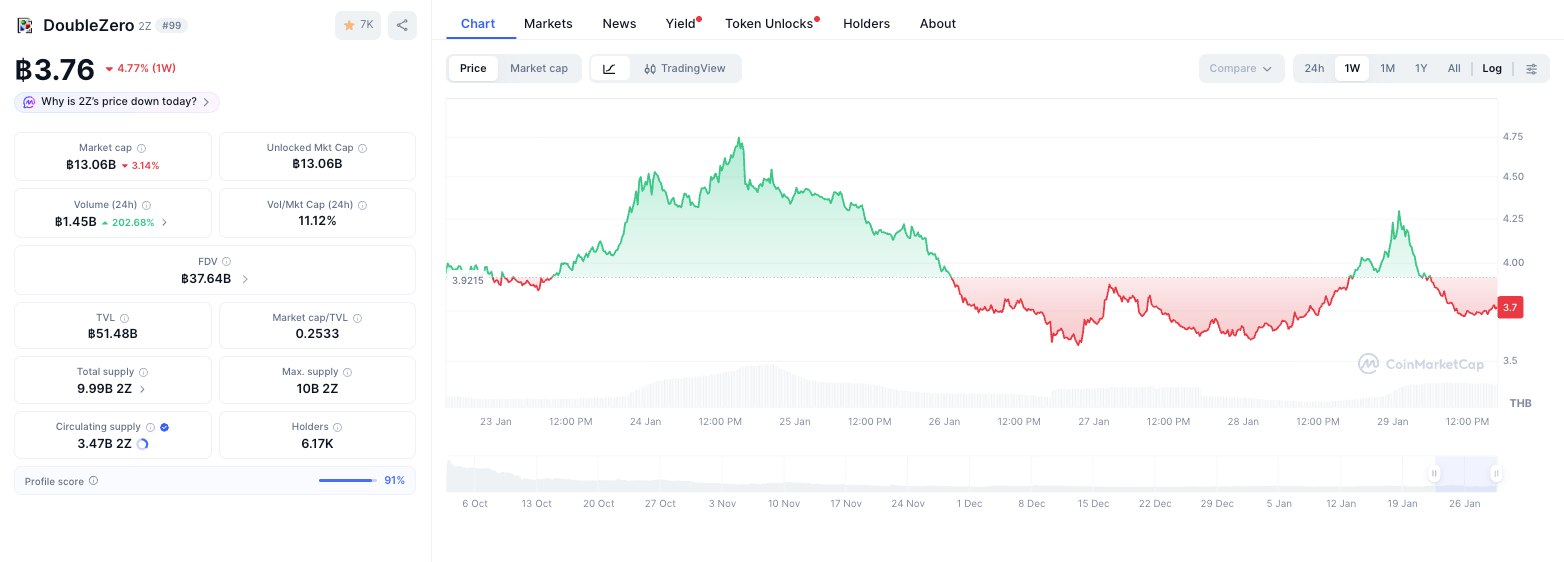Expand Total supply details chevron
1564x562 pixels.
click(x=142, y=389)
